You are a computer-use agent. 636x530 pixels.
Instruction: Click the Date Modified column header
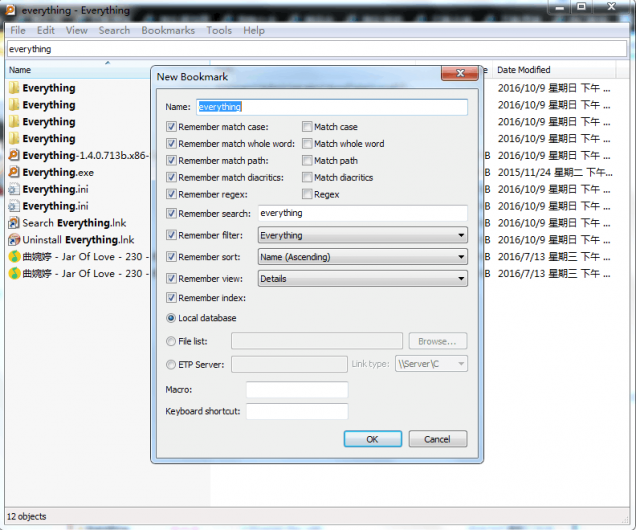click(554, 70)
